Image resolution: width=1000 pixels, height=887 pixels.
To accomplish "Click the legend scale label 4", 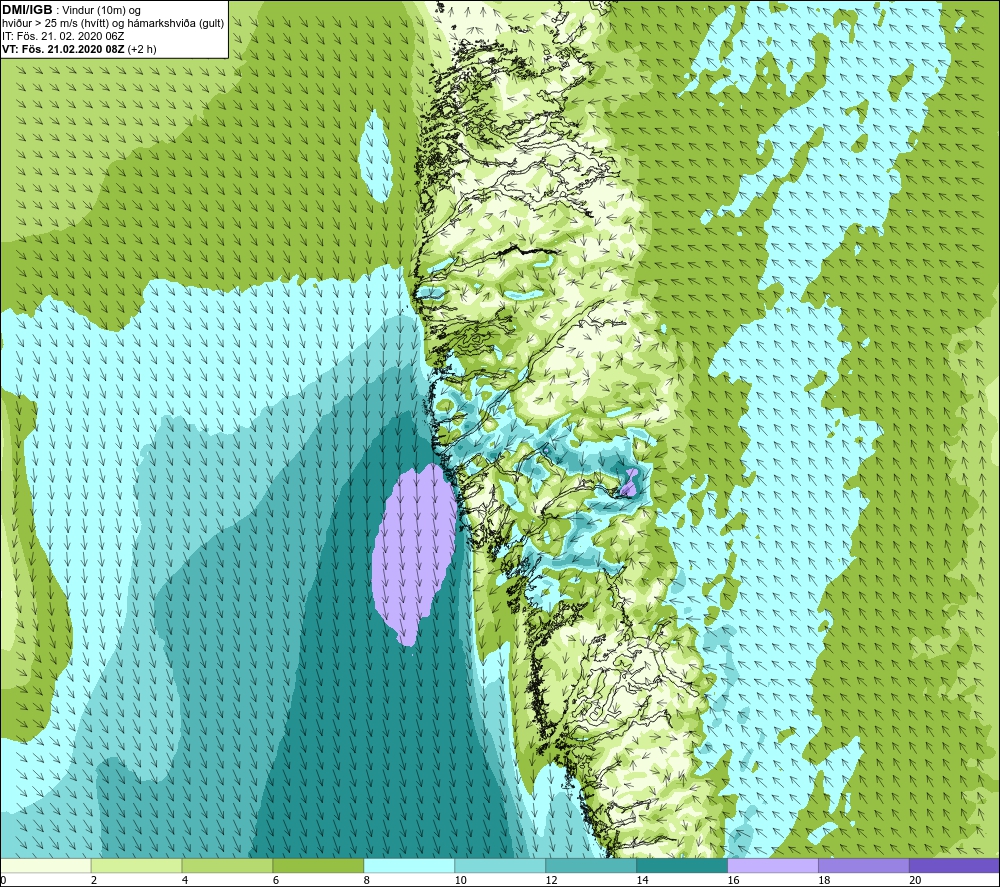I will click(x=185, y=880).
